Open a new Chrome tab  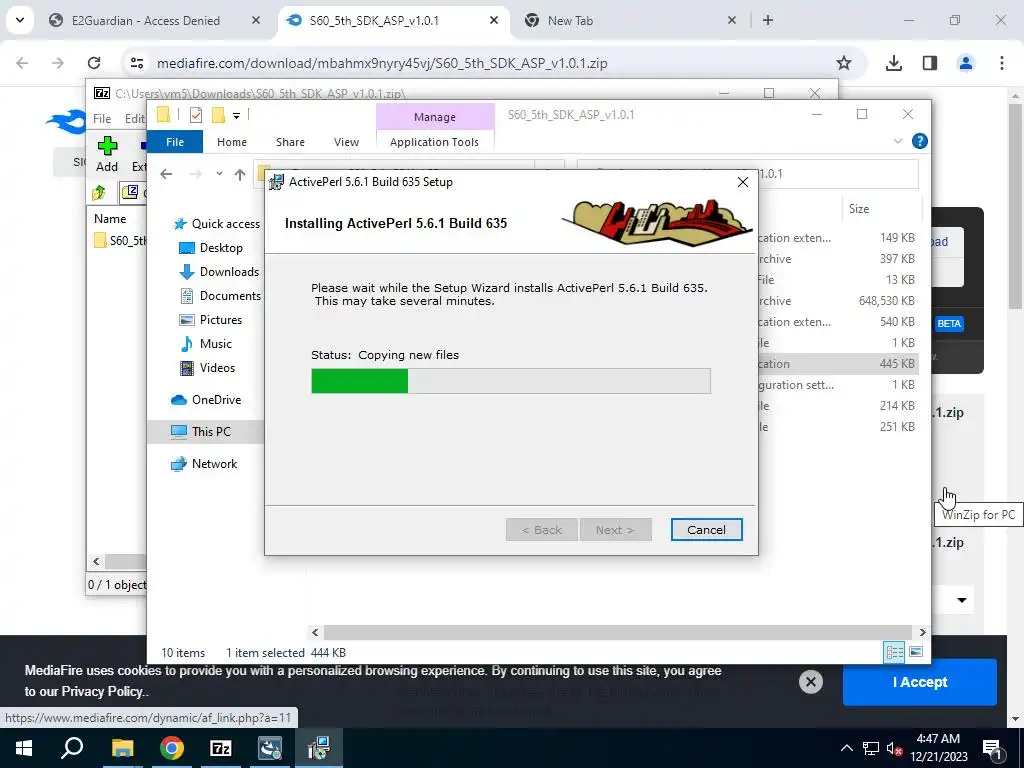coord(768,21)
